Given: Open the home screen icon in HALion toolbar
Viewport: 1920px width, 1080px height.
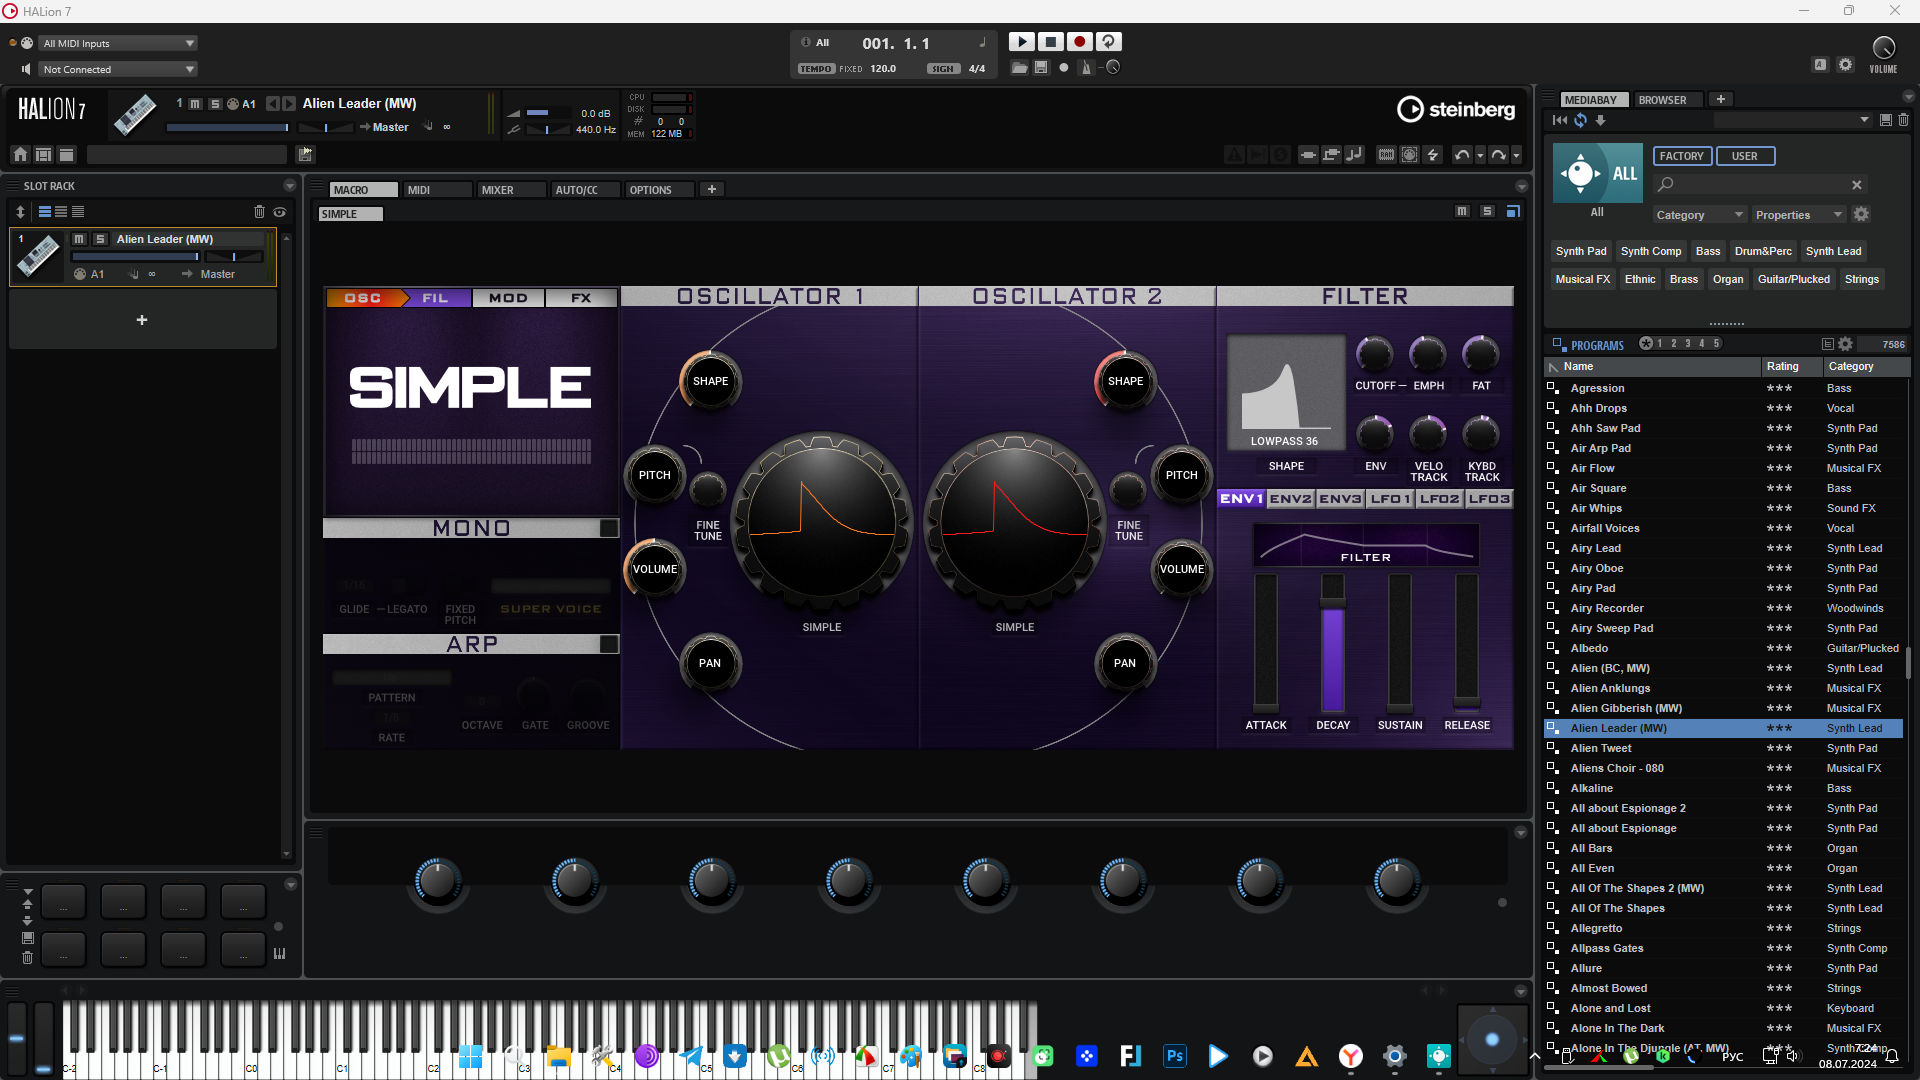Looking at the screenshot, I should [20, 154].
